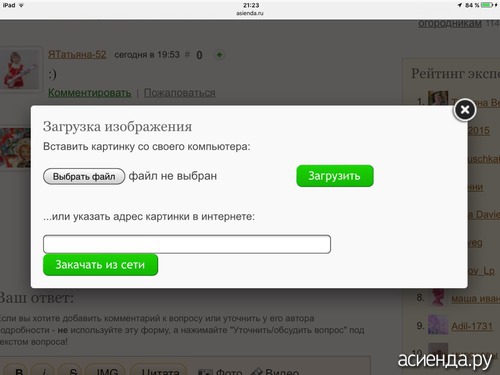Open the "огородникам" link at top
The height and width of the screenshot is (375, 500).
[450, 23]
